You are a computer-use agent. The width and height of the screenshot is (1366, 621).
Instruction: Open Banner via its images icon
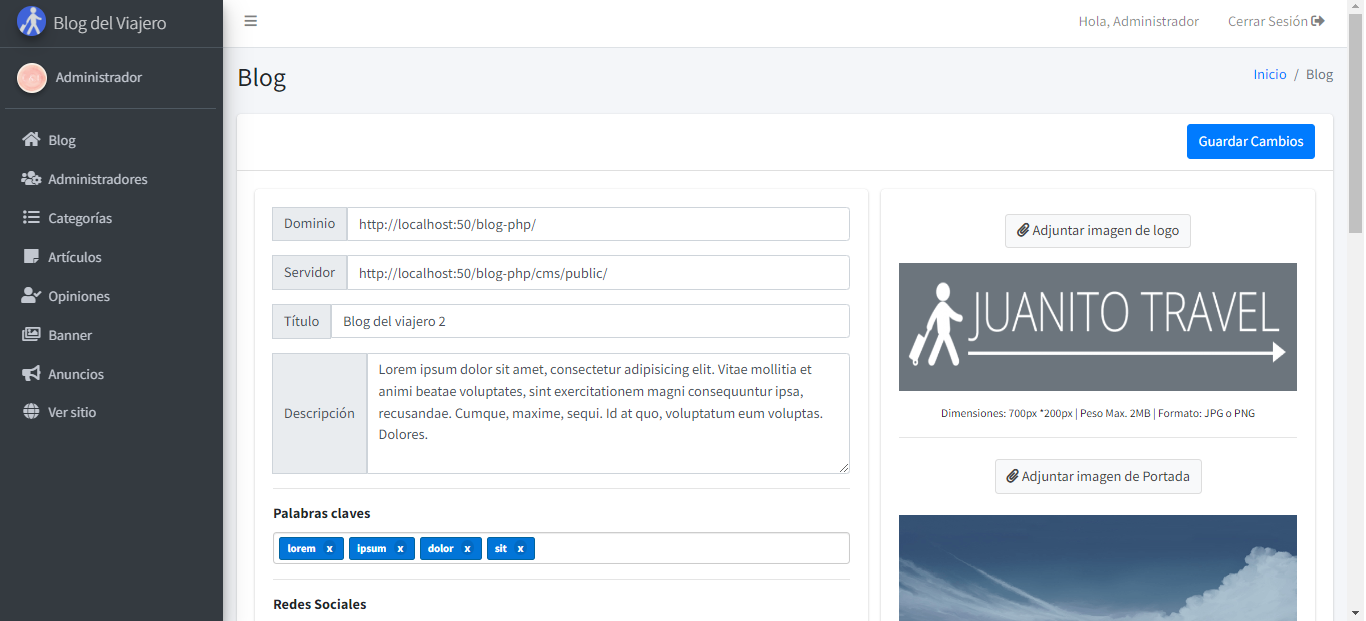point(31,335)
